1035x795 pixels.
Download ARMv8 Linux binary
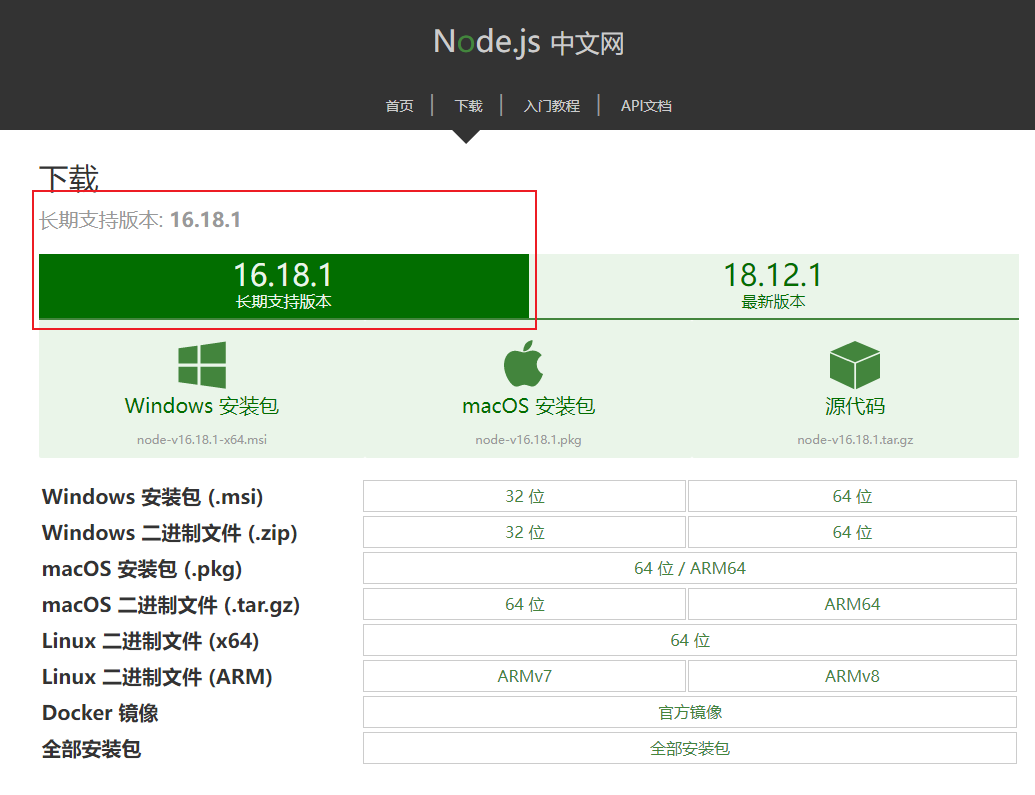pos(852,676)
